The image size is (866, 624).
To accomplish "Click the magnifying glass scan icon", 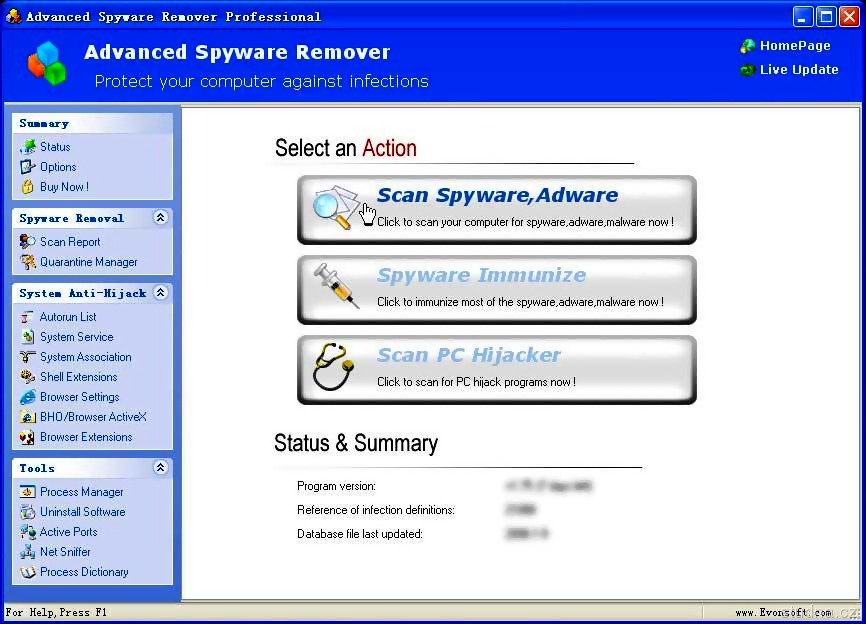I will click(335, 208).
